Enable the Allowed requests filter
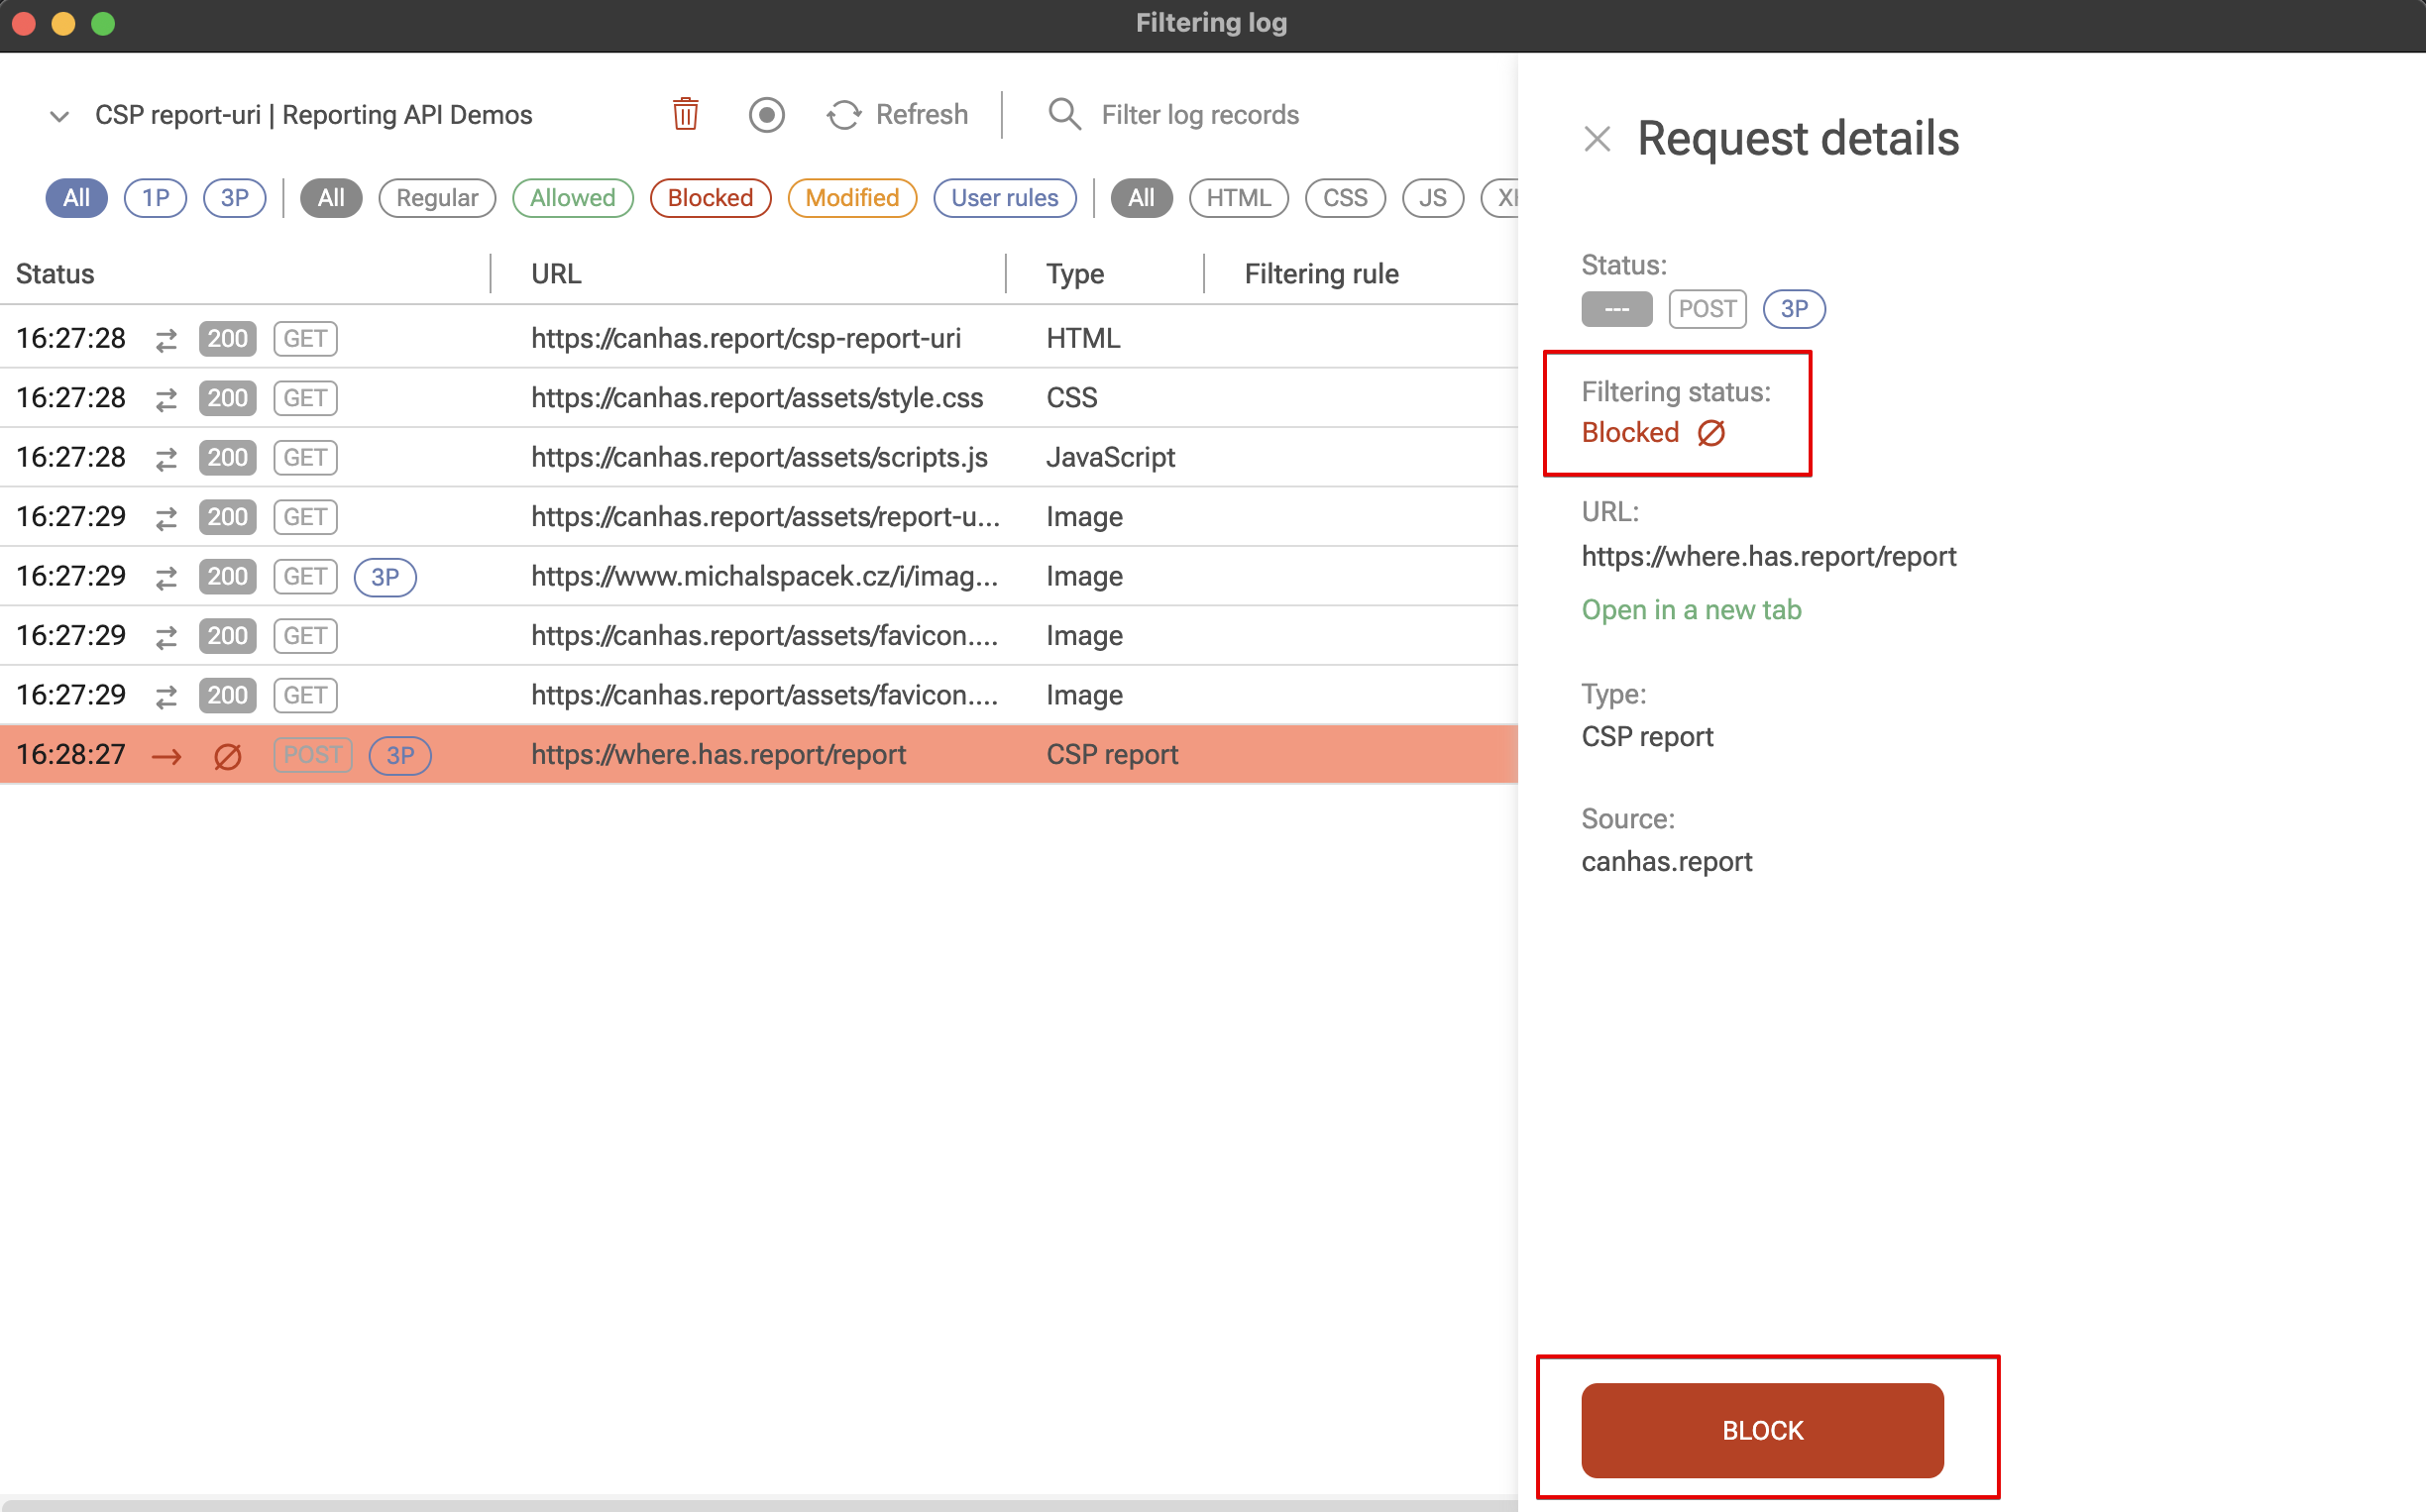The image size is (2426, 1512). click(x=572, y=197)
